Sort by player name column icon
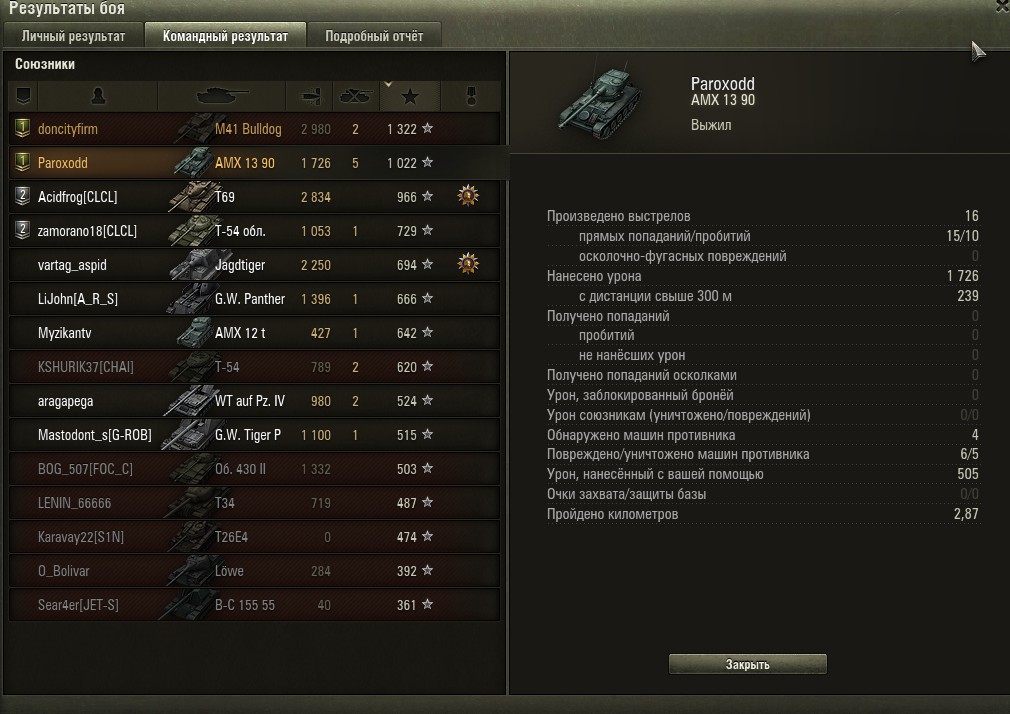 [x=98, y=96]
